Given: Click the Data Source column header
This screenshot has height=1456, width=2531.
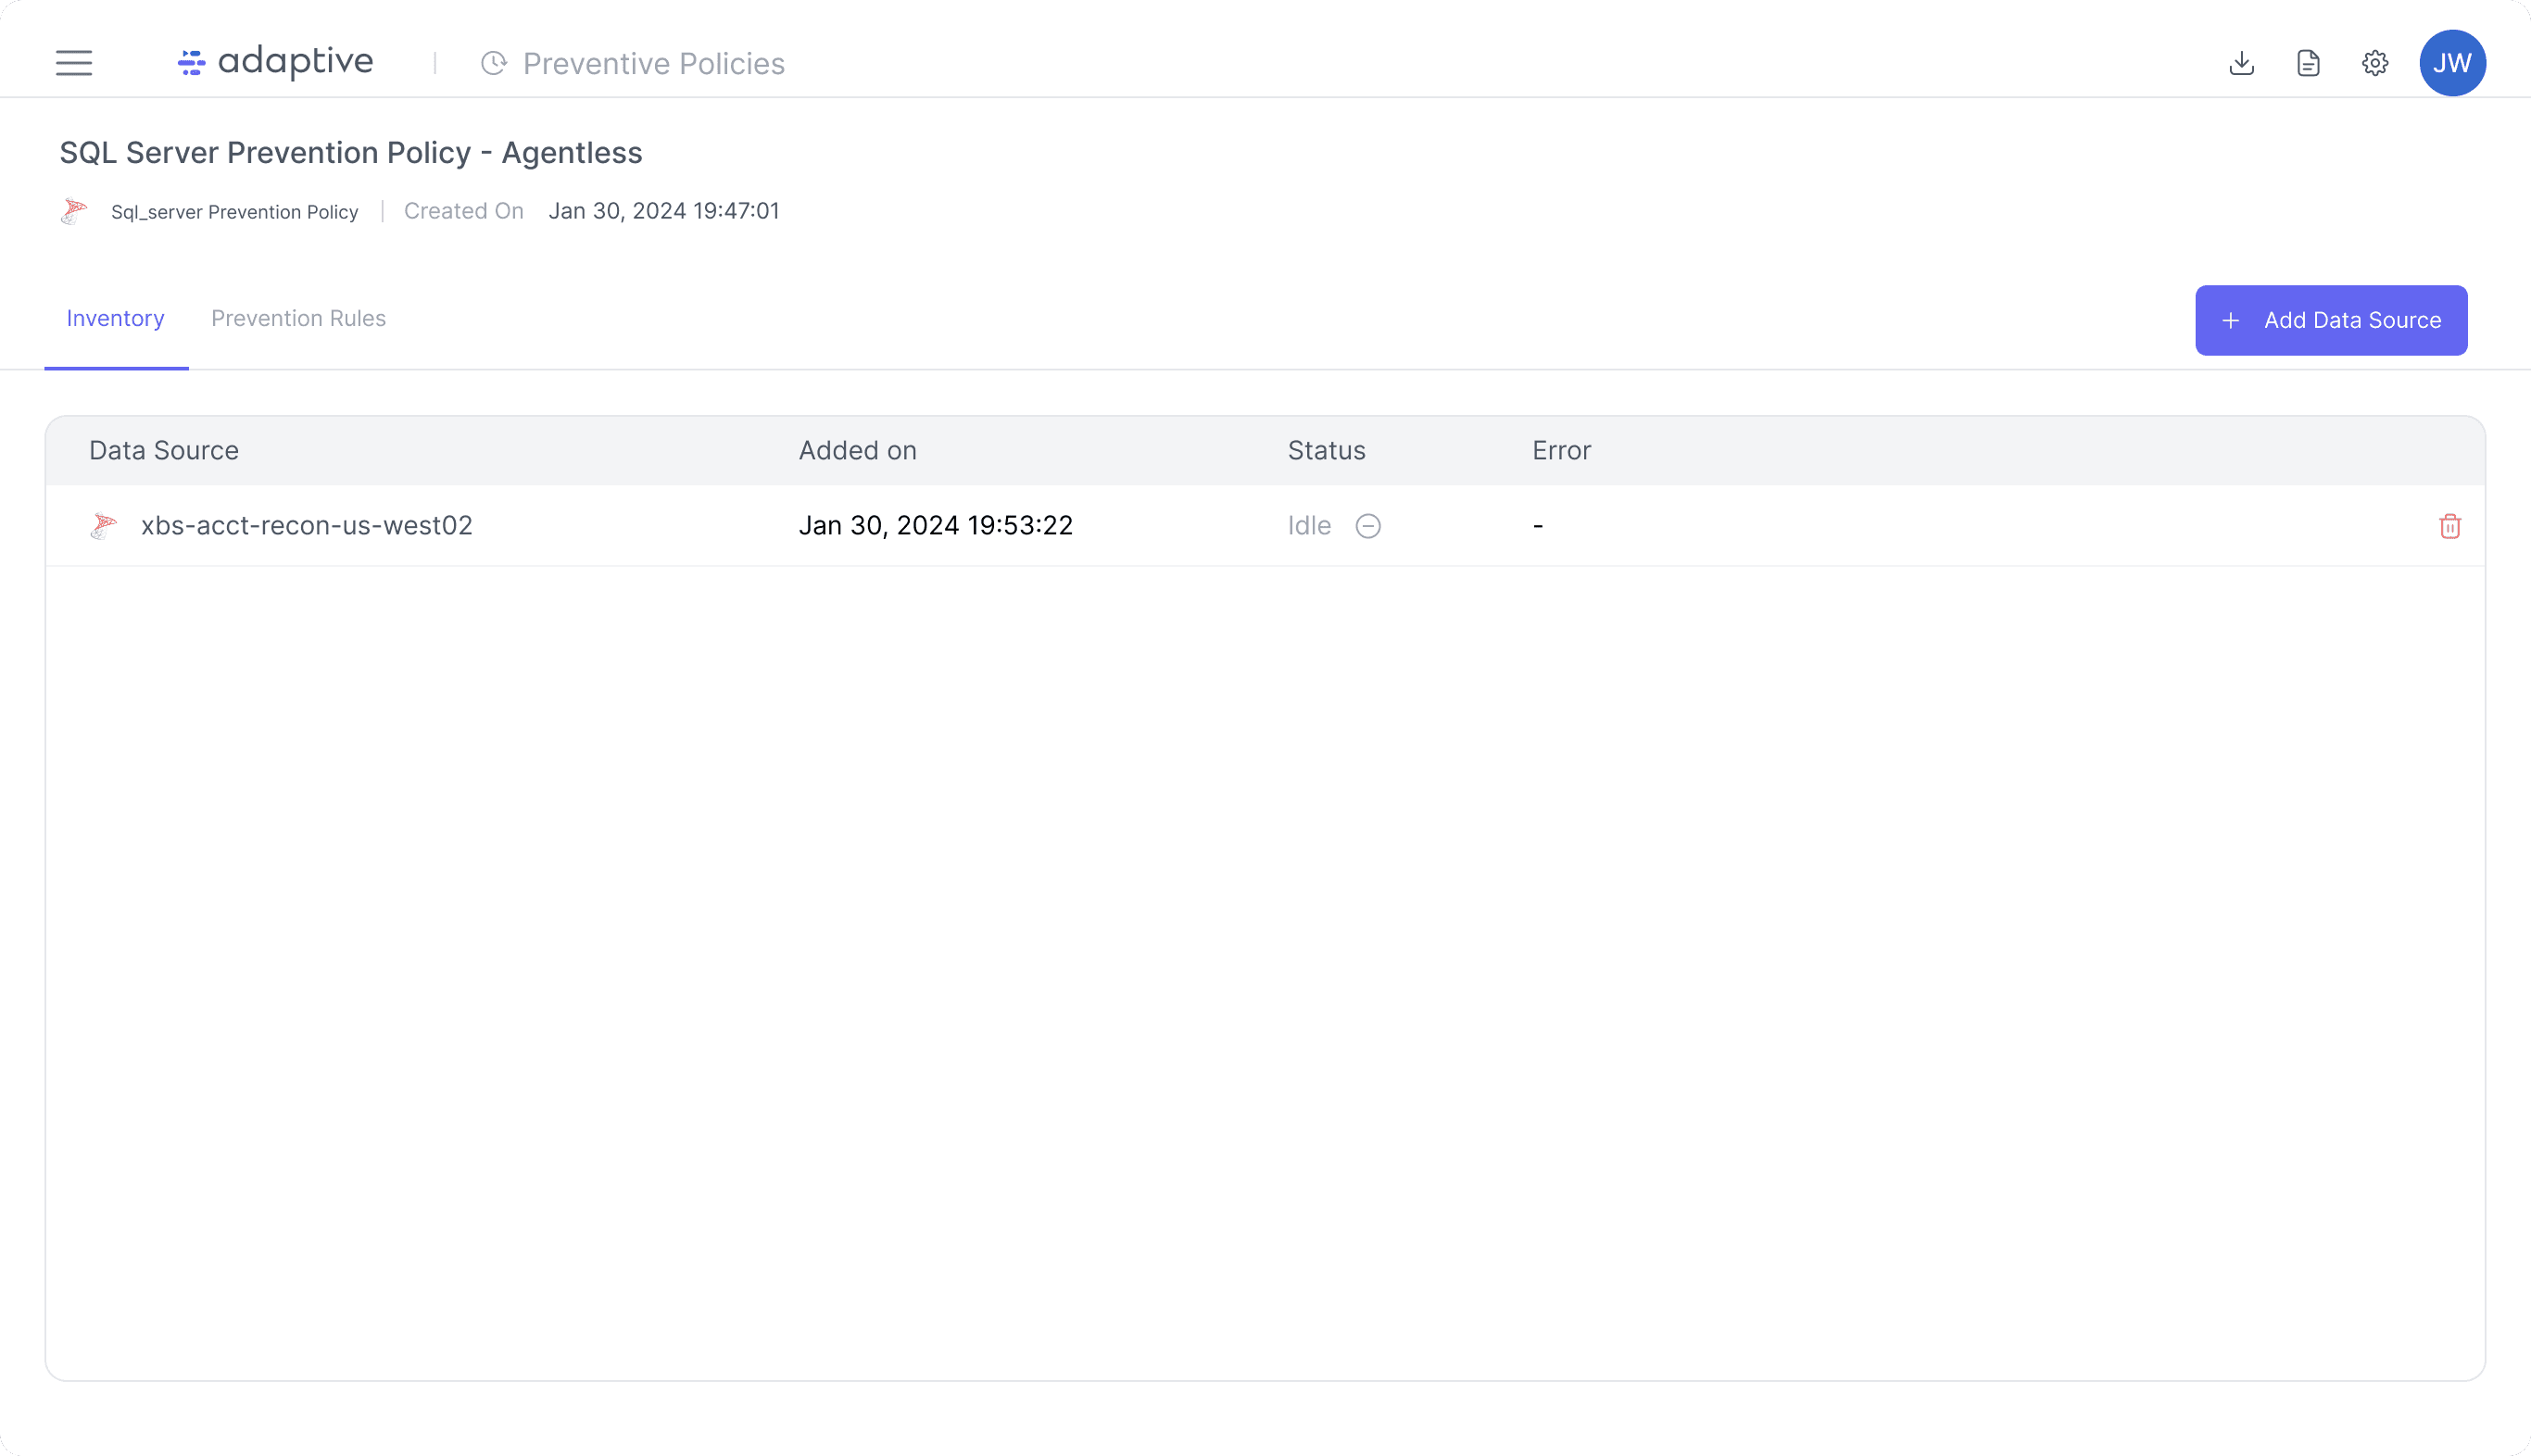Looking at the screenshot, I should click(164, 451).
